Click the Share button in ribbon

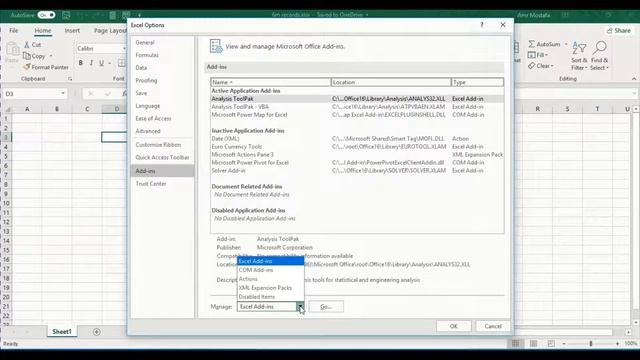point(618,31)
